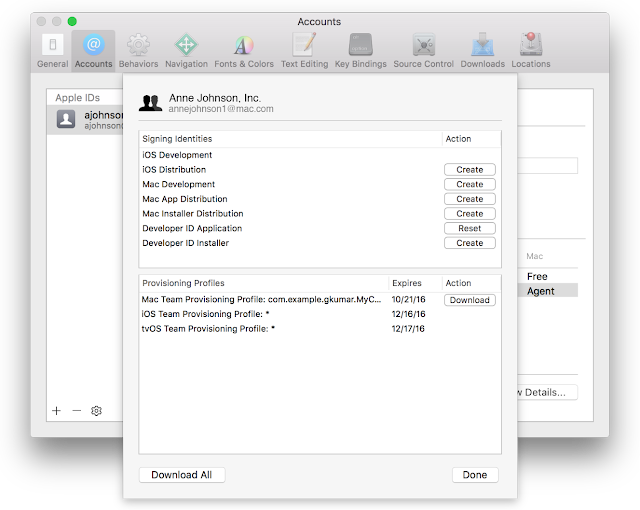640x510 pixels.
Task: Create iOS Distribution signing identity
Action: (x=470, y=169)
